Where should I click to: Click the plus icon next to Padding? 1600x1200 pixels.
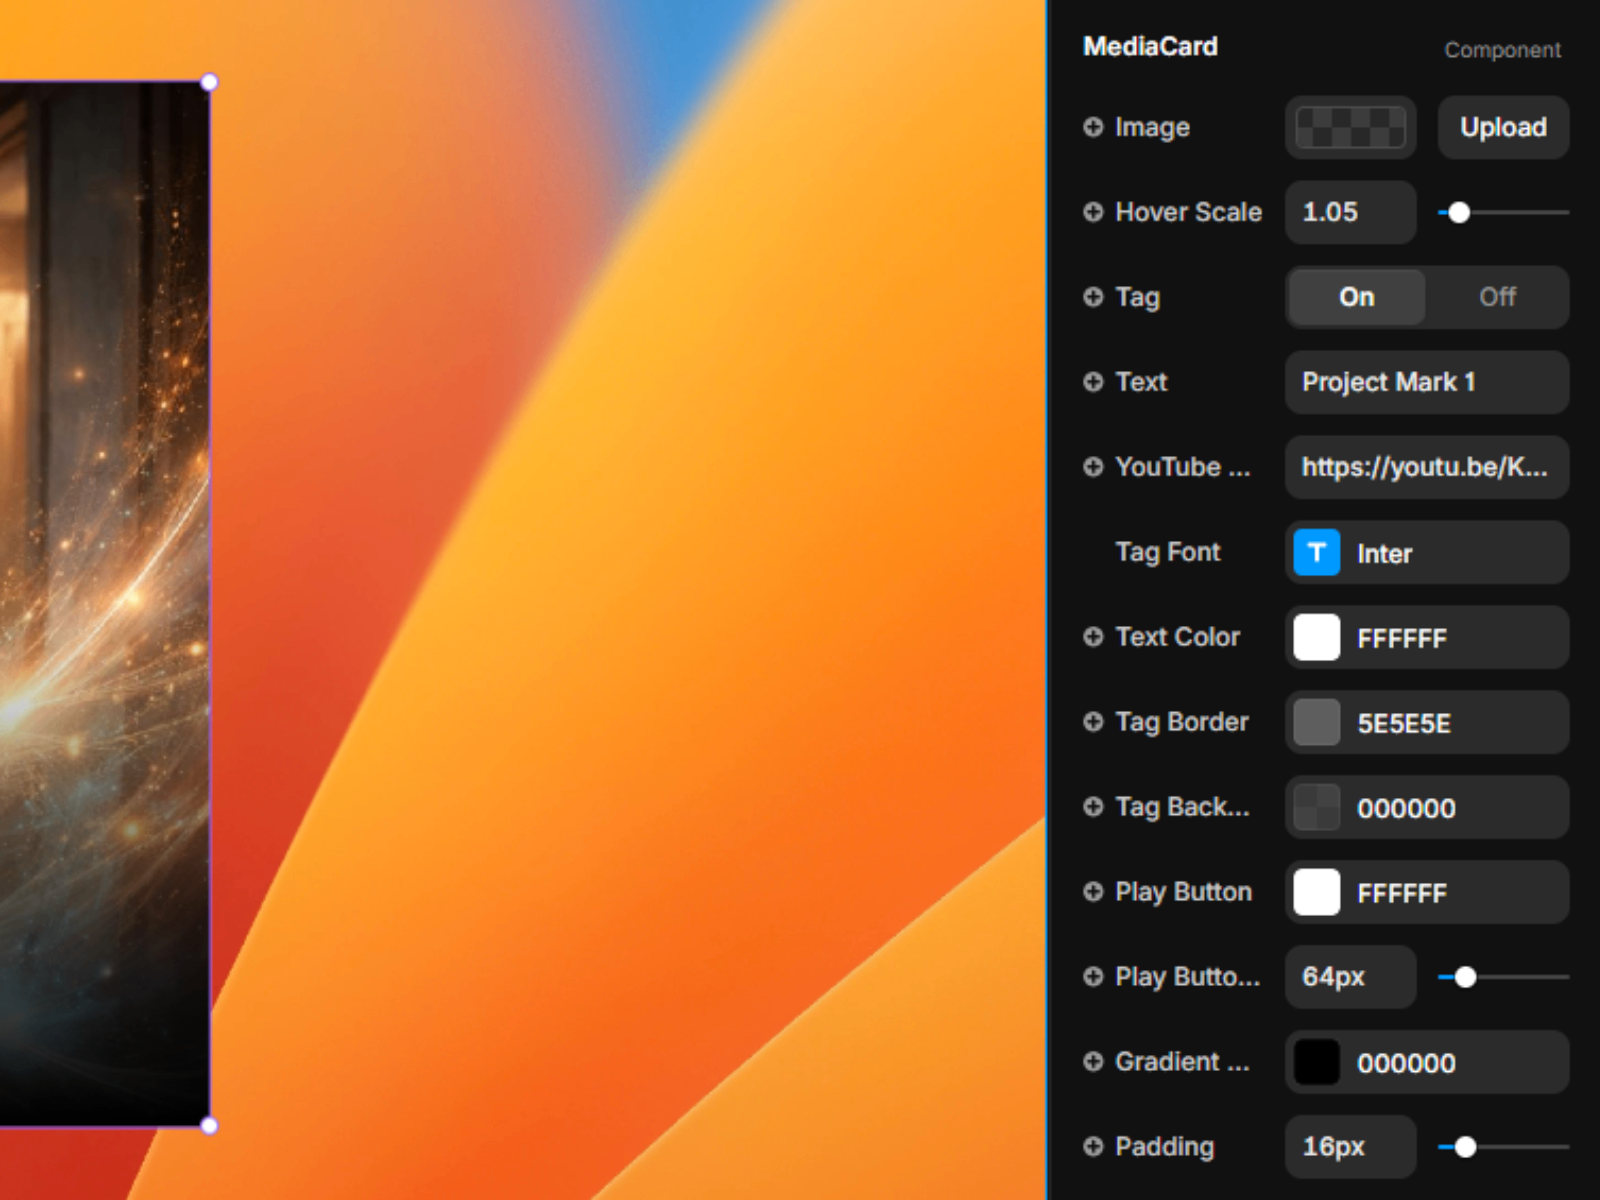click(x=1093, y=1147)
